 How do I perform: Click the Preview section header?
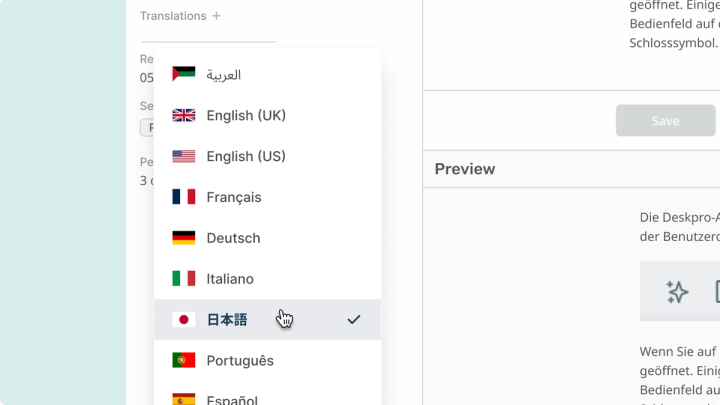465,169
